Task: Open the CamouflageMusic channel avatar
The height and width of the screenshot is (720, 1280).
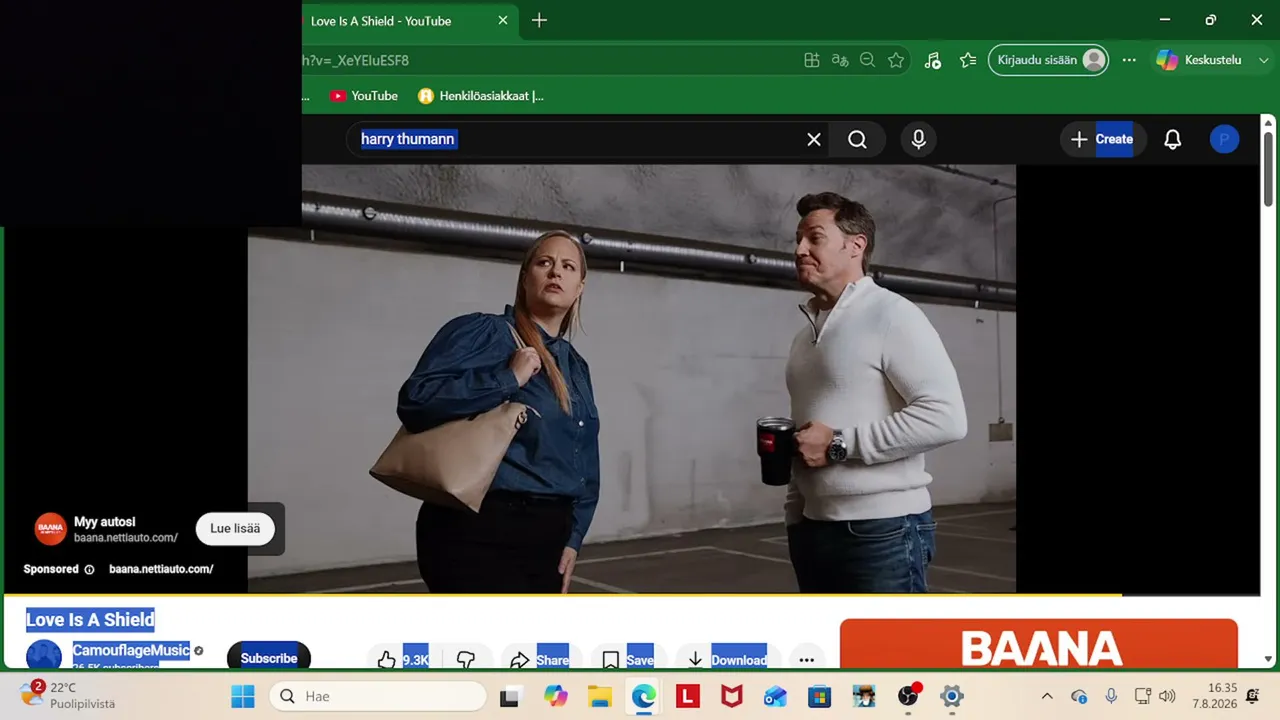Action: click(44, 655)
